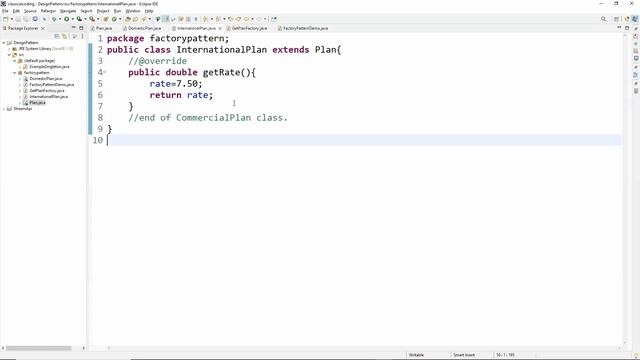Viewport: 640px width, 360px height.
Task: Collapse the DesignPattern project node
Action: (x=4, y=42)
